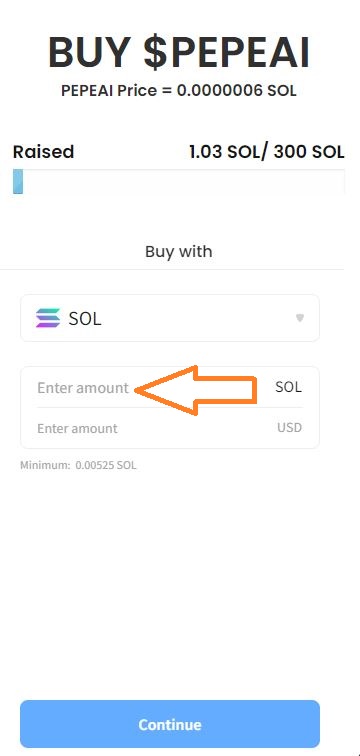The height and width of the screenshot is (756, 360).
Task: Open the SOL currency selector box
Action: click(170, 318)
